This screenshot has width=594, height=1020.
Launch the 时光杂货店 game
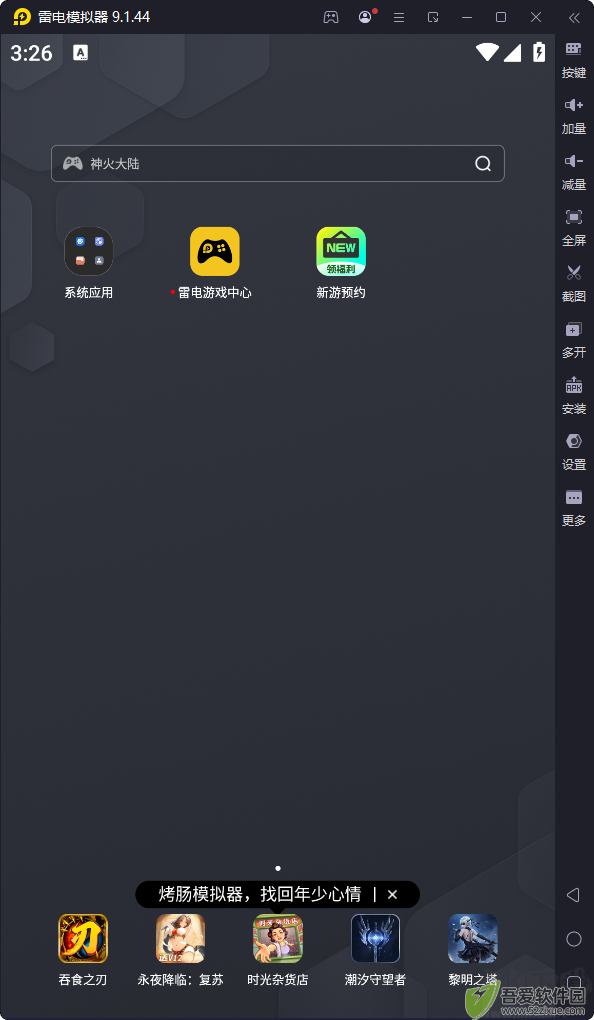click(278, 950)
